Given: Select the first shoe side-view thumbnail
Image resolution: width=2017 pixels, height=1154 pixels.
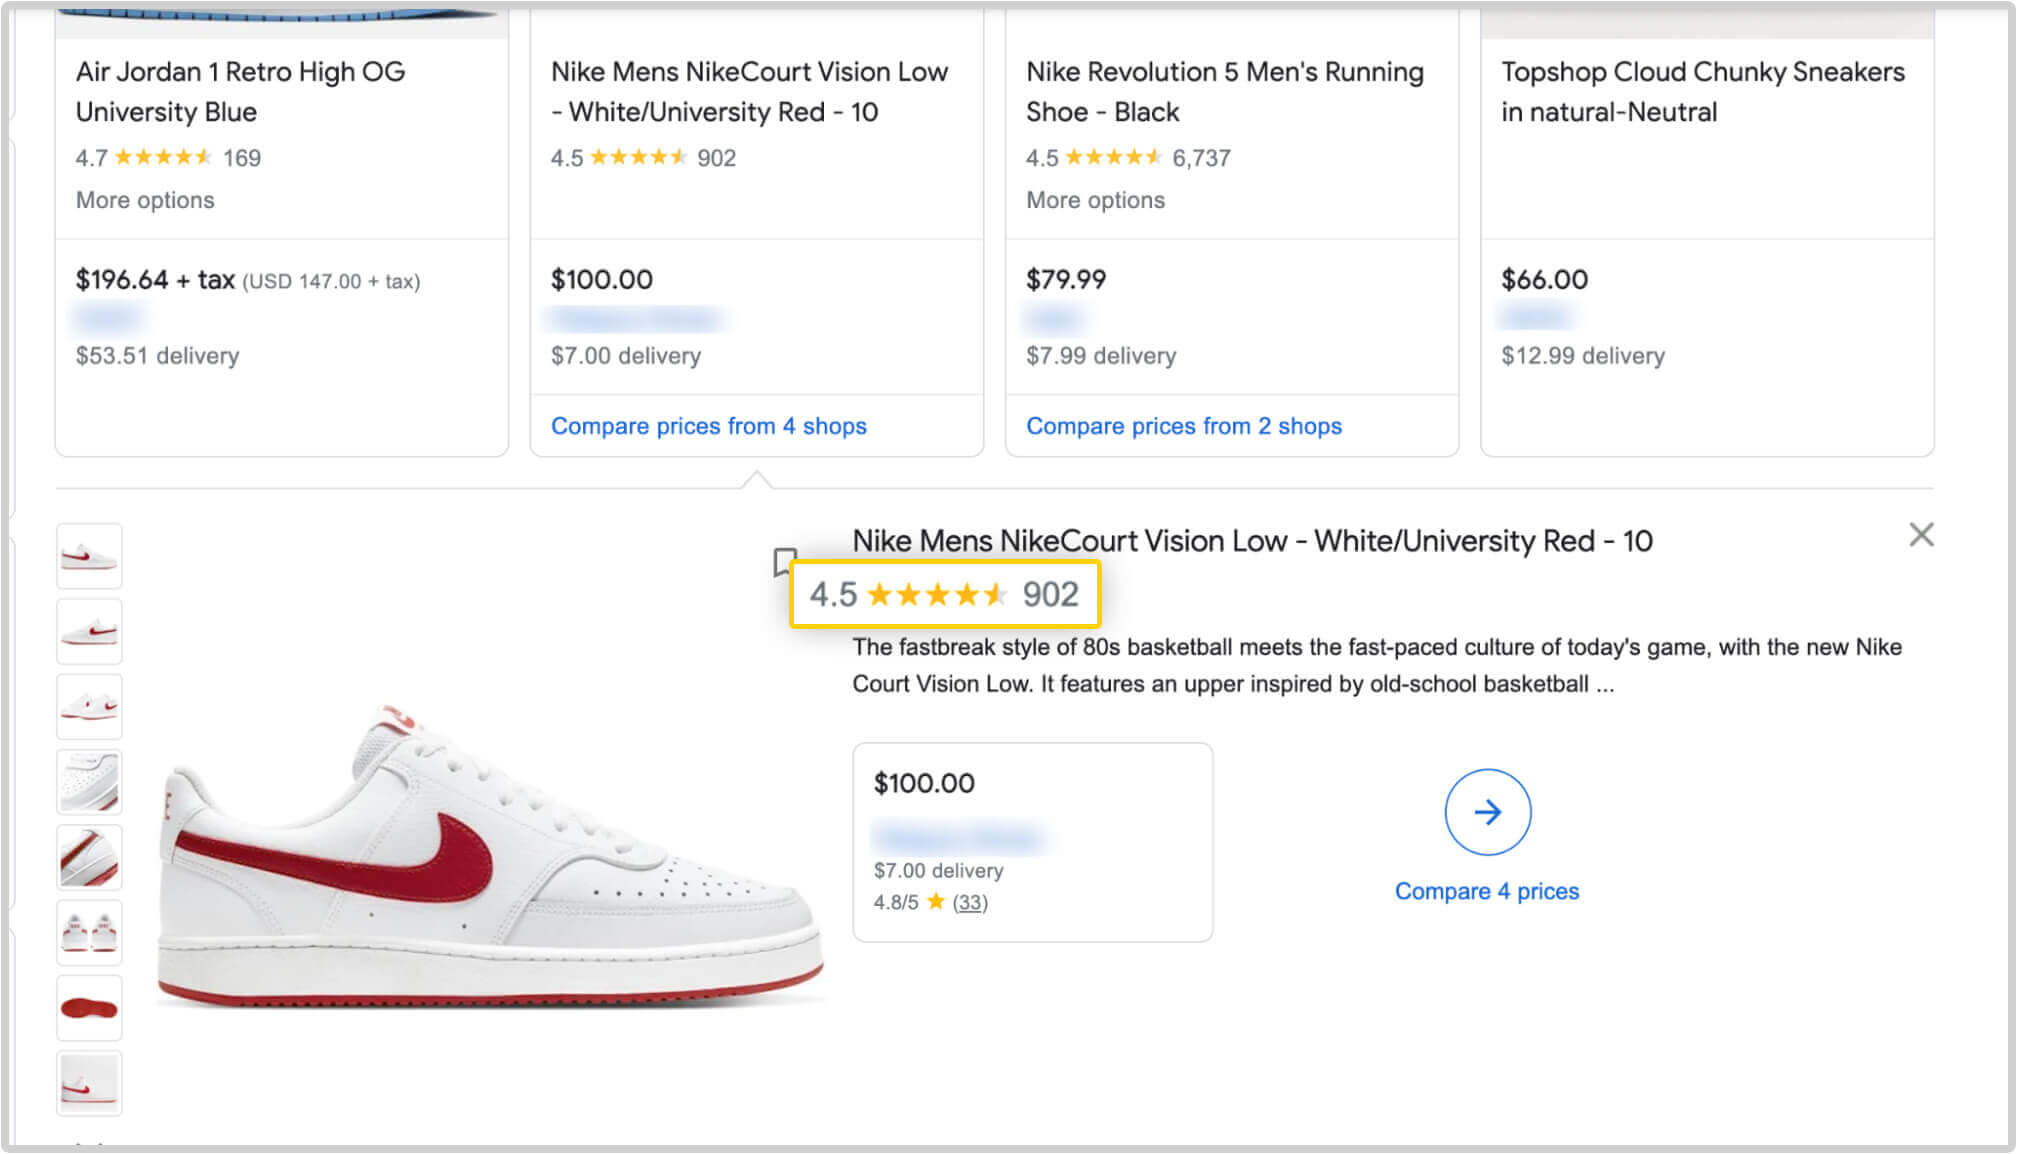Looking at the screenshot, I should 89,556.
